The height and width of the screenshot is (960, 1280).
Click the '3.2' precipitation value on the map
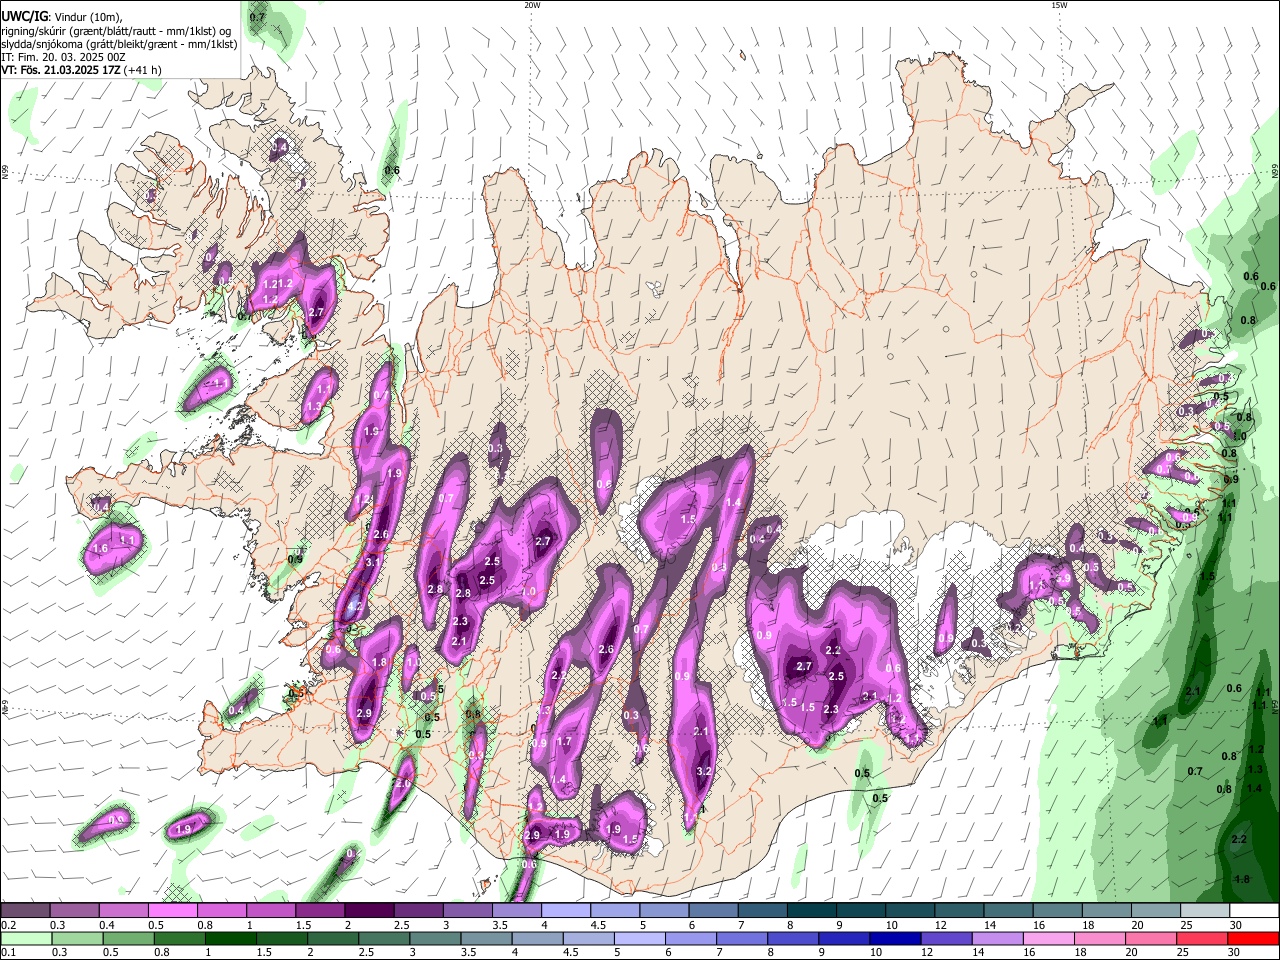pyautogui.click(x=703, y=771)
